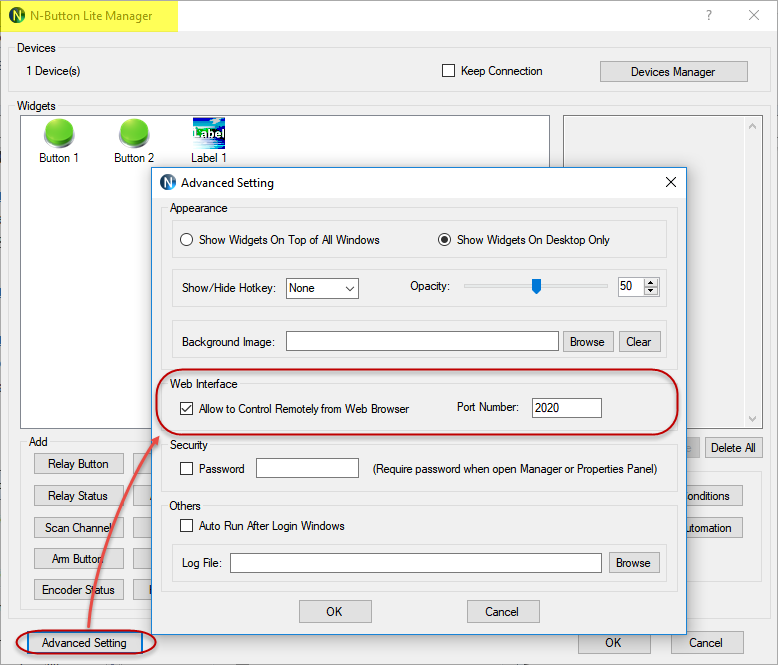Click the help question mark in title bar

(x=709, y=15)
